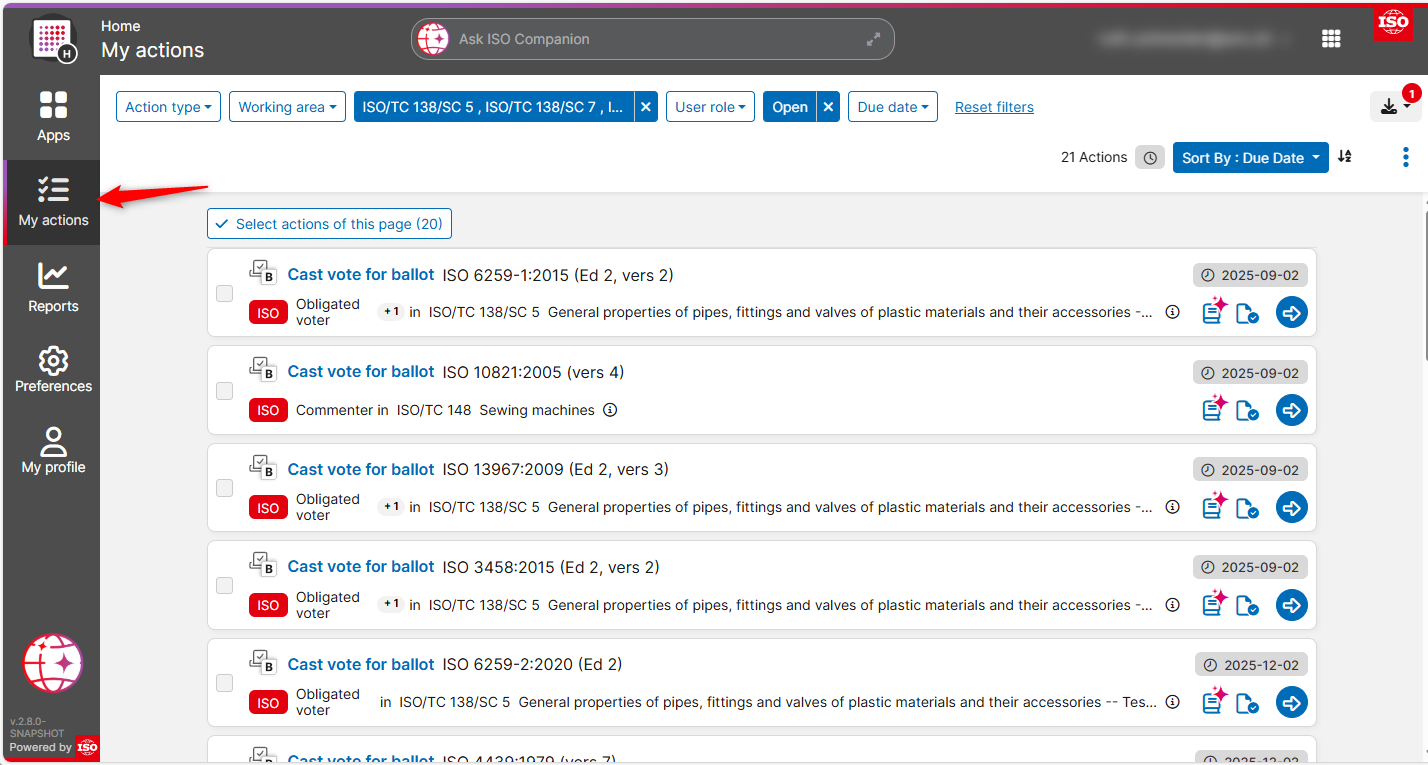Remove the ISO/TC 138 working area filter
1428x765 pixels.
click(646, 107)
